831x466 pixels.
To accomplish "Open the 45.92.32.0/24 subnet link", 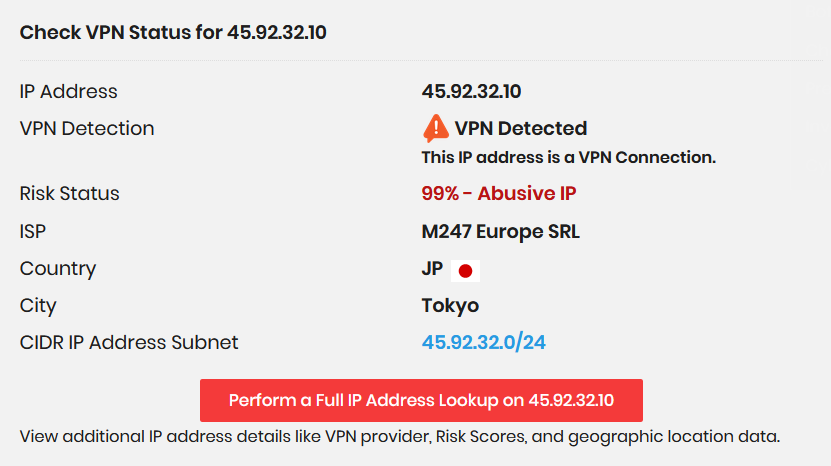I will coord(483,343).
